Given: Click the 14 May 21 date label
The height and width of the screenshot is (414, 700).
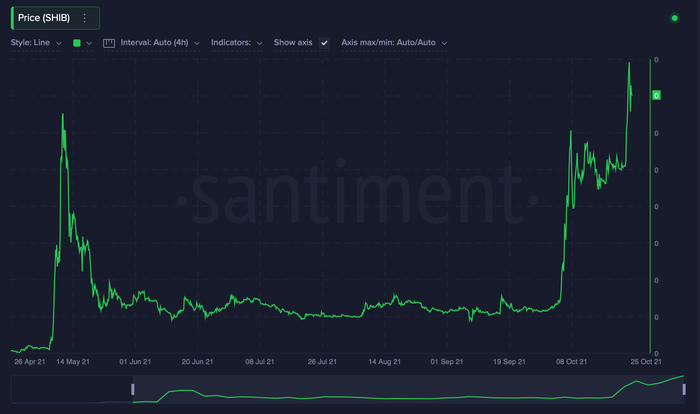Looking at the screenshot, I should (73, 362).
